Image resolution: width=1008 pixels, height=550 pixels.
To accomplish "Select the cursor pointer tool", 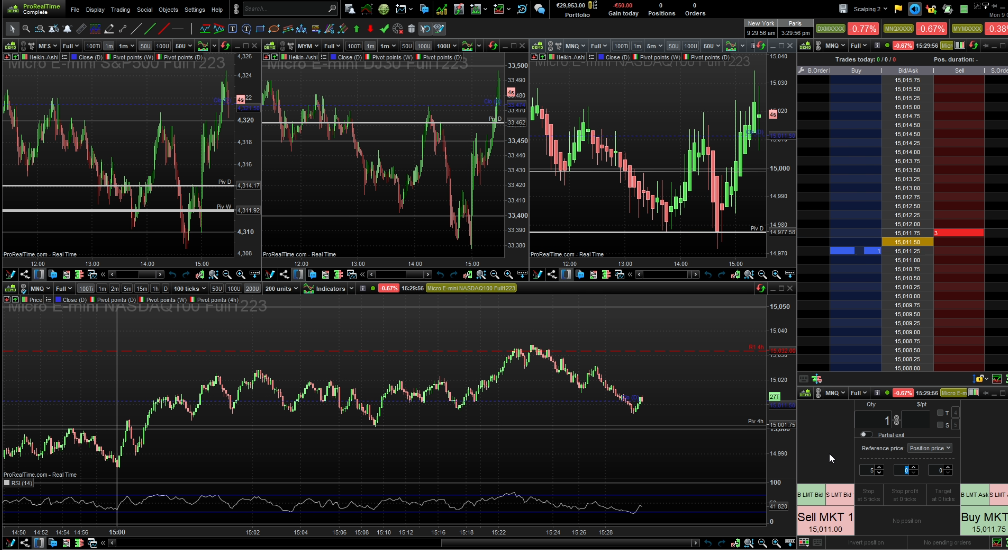I will click(x=12, y=29).
